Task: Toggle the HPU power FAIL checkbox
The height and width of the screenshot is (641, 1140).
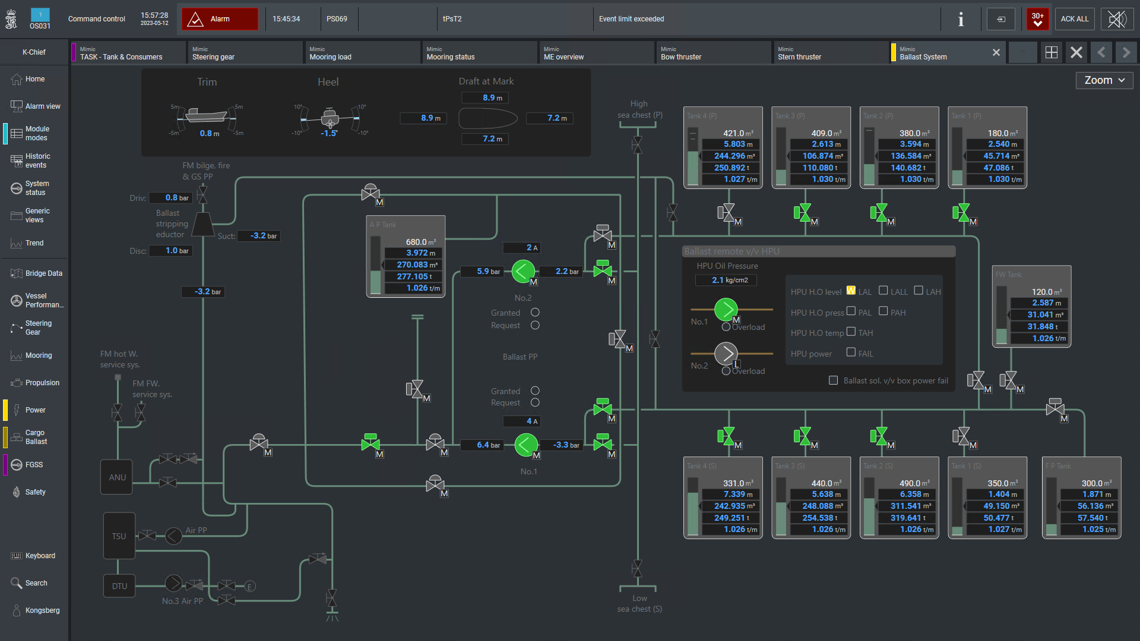Action: pos(851,352)
